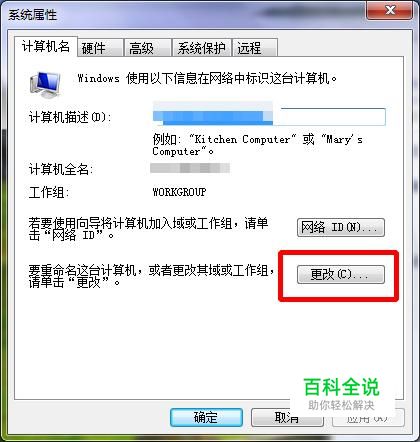
Task: Click the 百科全说 green watermark logo
Action: click(342, 387)
